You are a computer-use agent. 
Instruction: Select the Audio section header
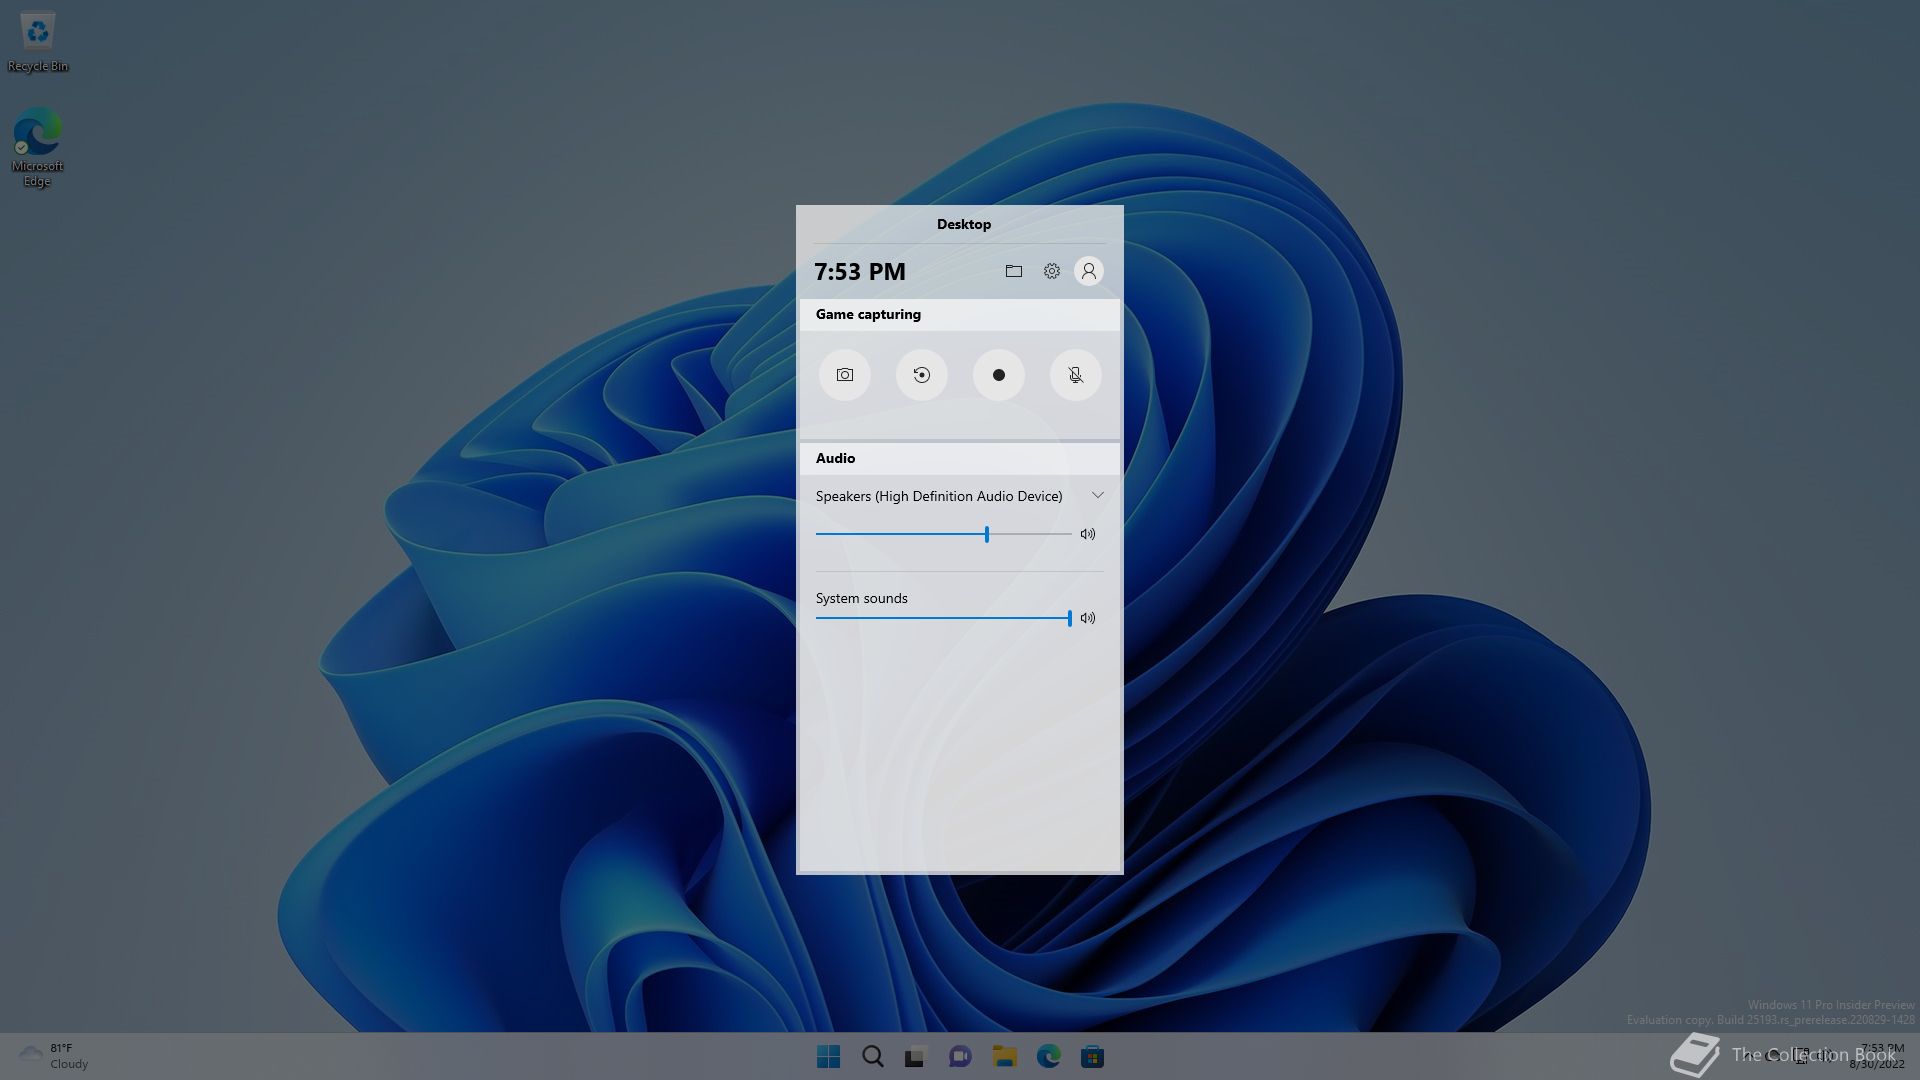tap(836, 458)
